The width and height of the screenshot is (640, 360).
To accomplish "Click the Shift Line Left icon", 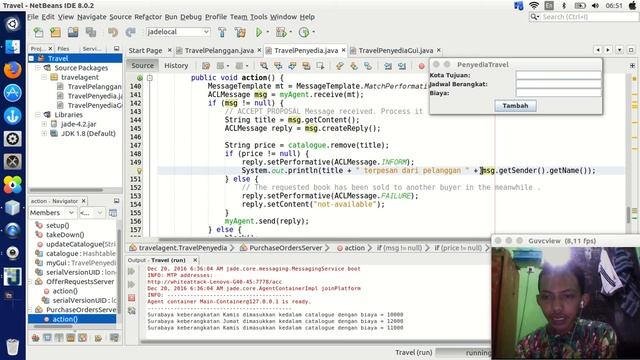I will [x=388, y=66].
